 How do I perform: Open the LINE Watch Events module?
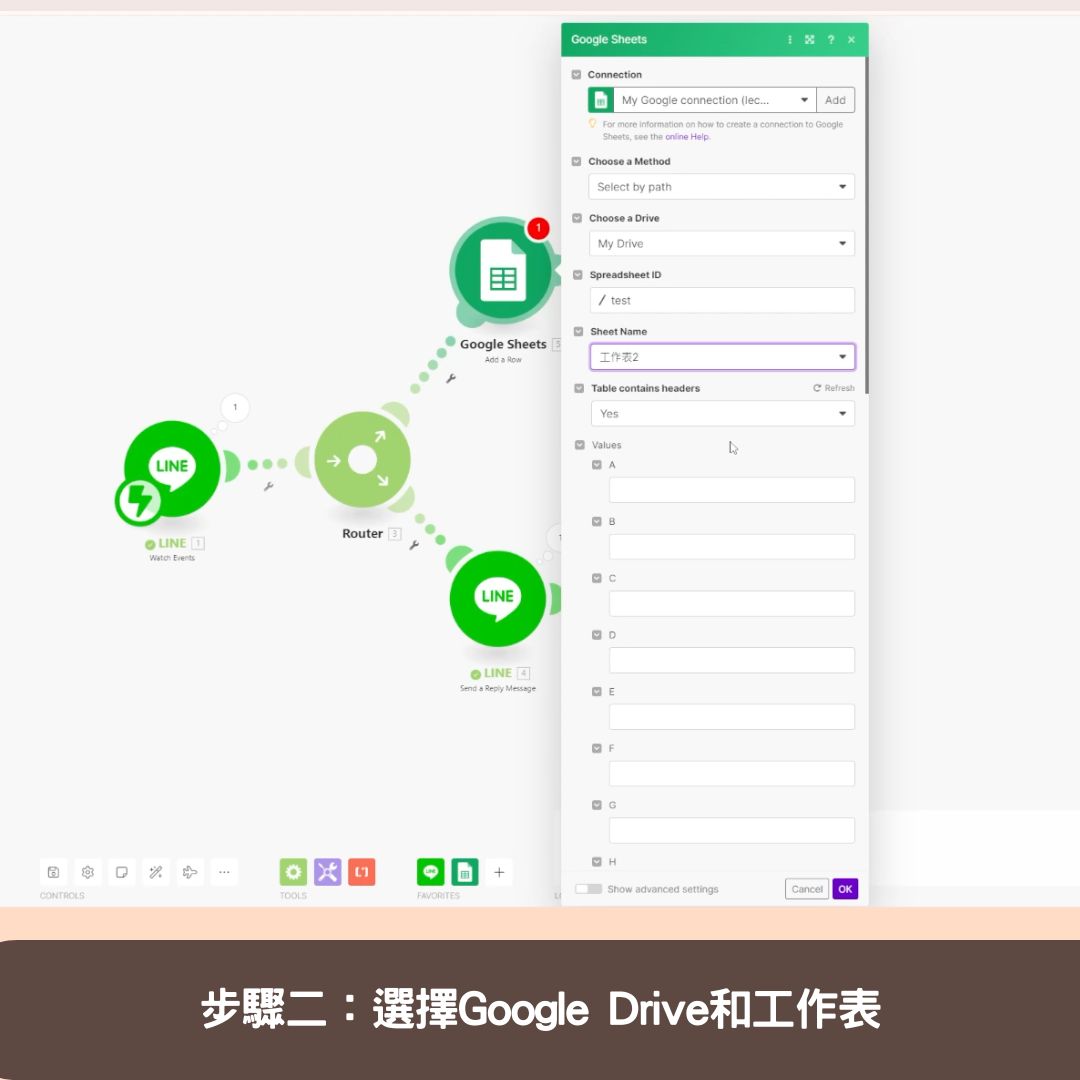pos(170,466)
